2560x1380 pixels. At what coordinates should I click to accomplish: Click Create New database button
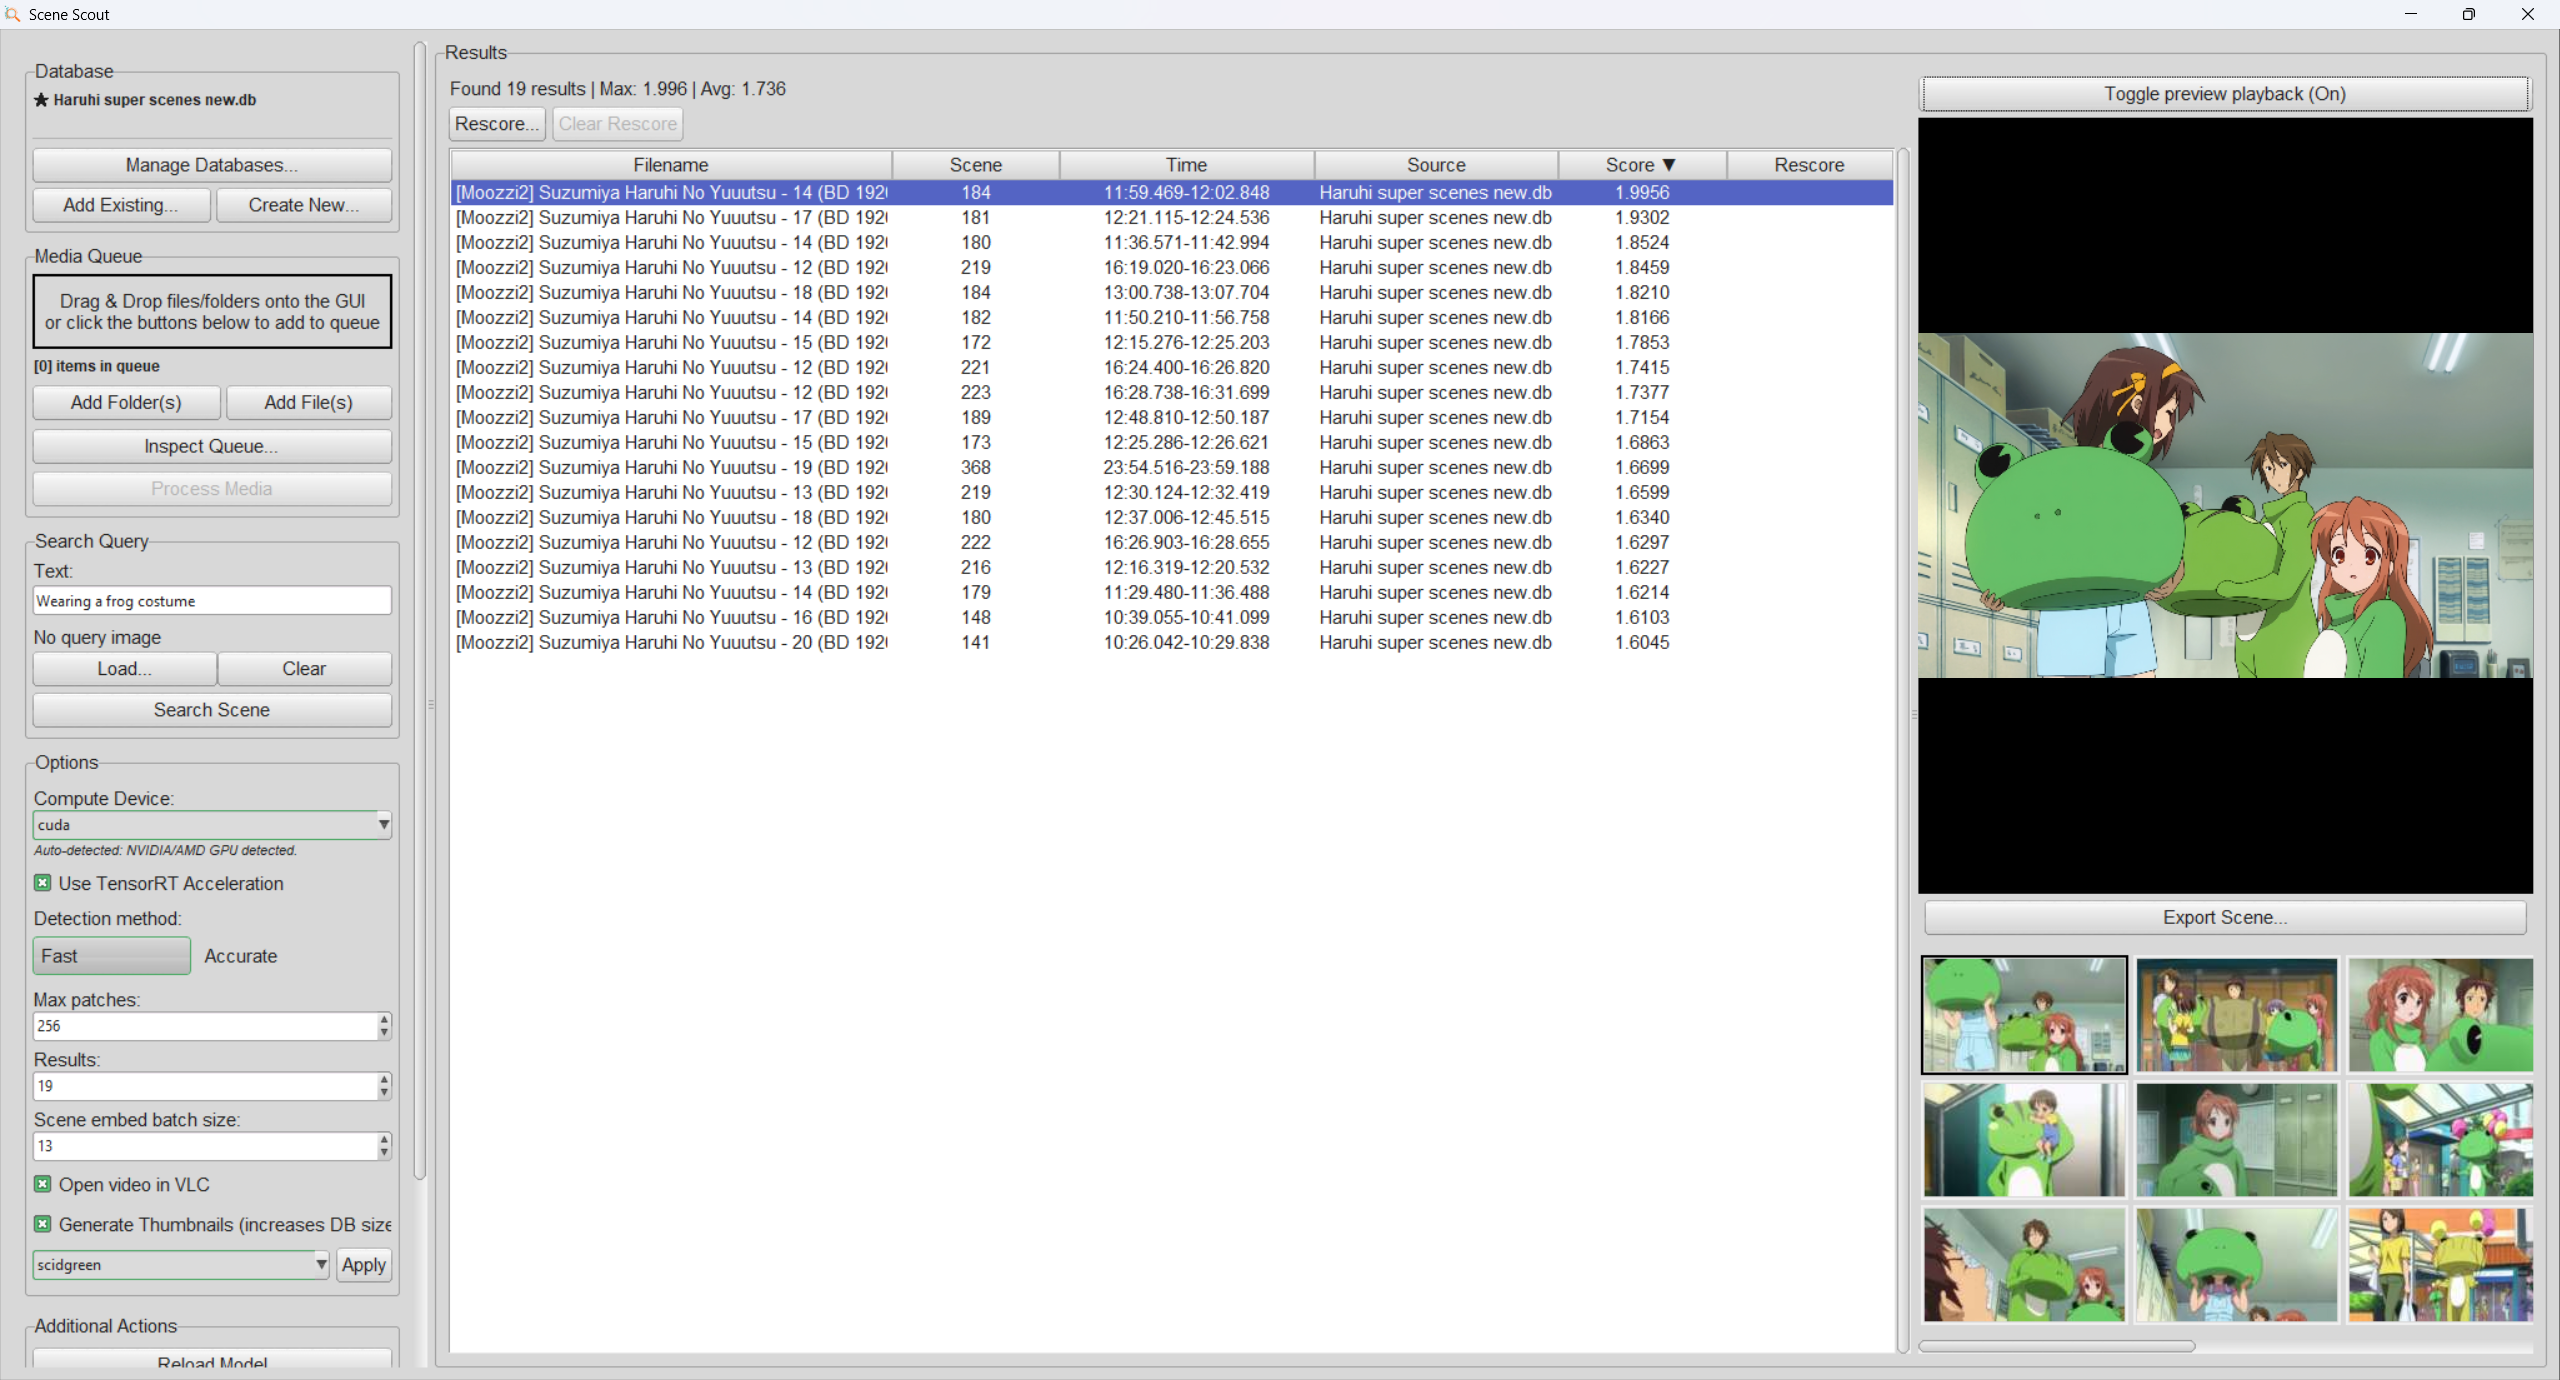[x=304, y=205]
